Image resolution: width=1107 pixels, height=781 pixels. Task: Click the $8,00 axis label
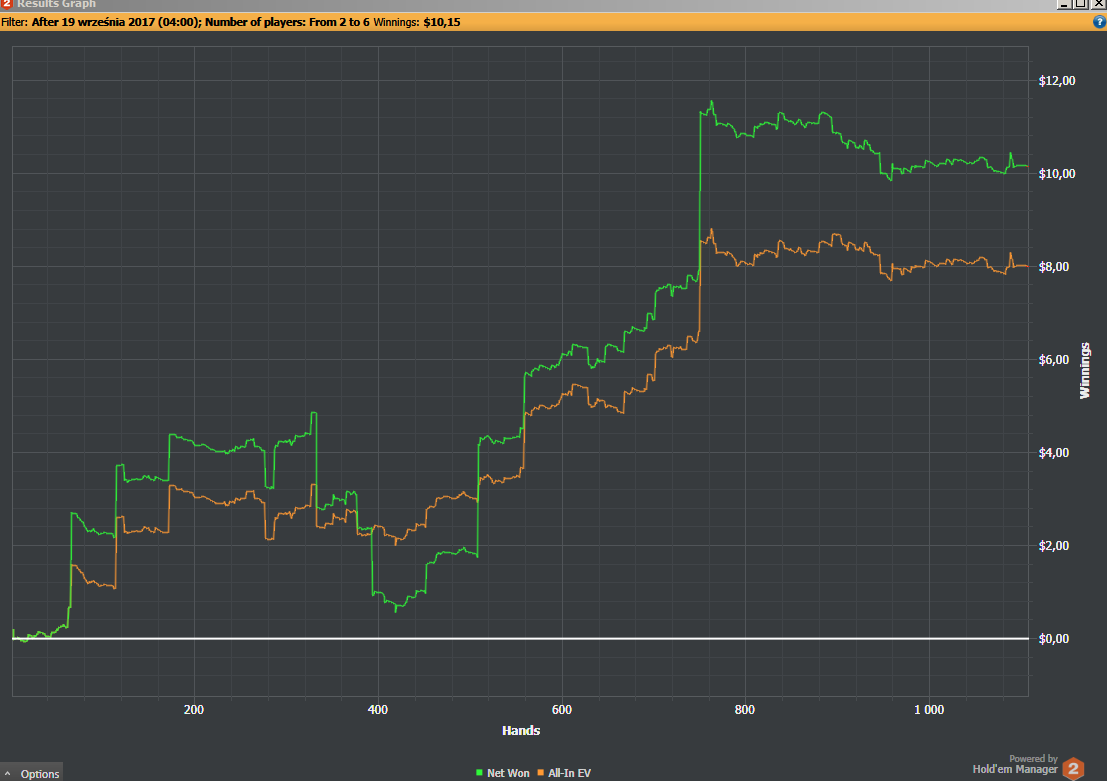[x=1053, y=267]
